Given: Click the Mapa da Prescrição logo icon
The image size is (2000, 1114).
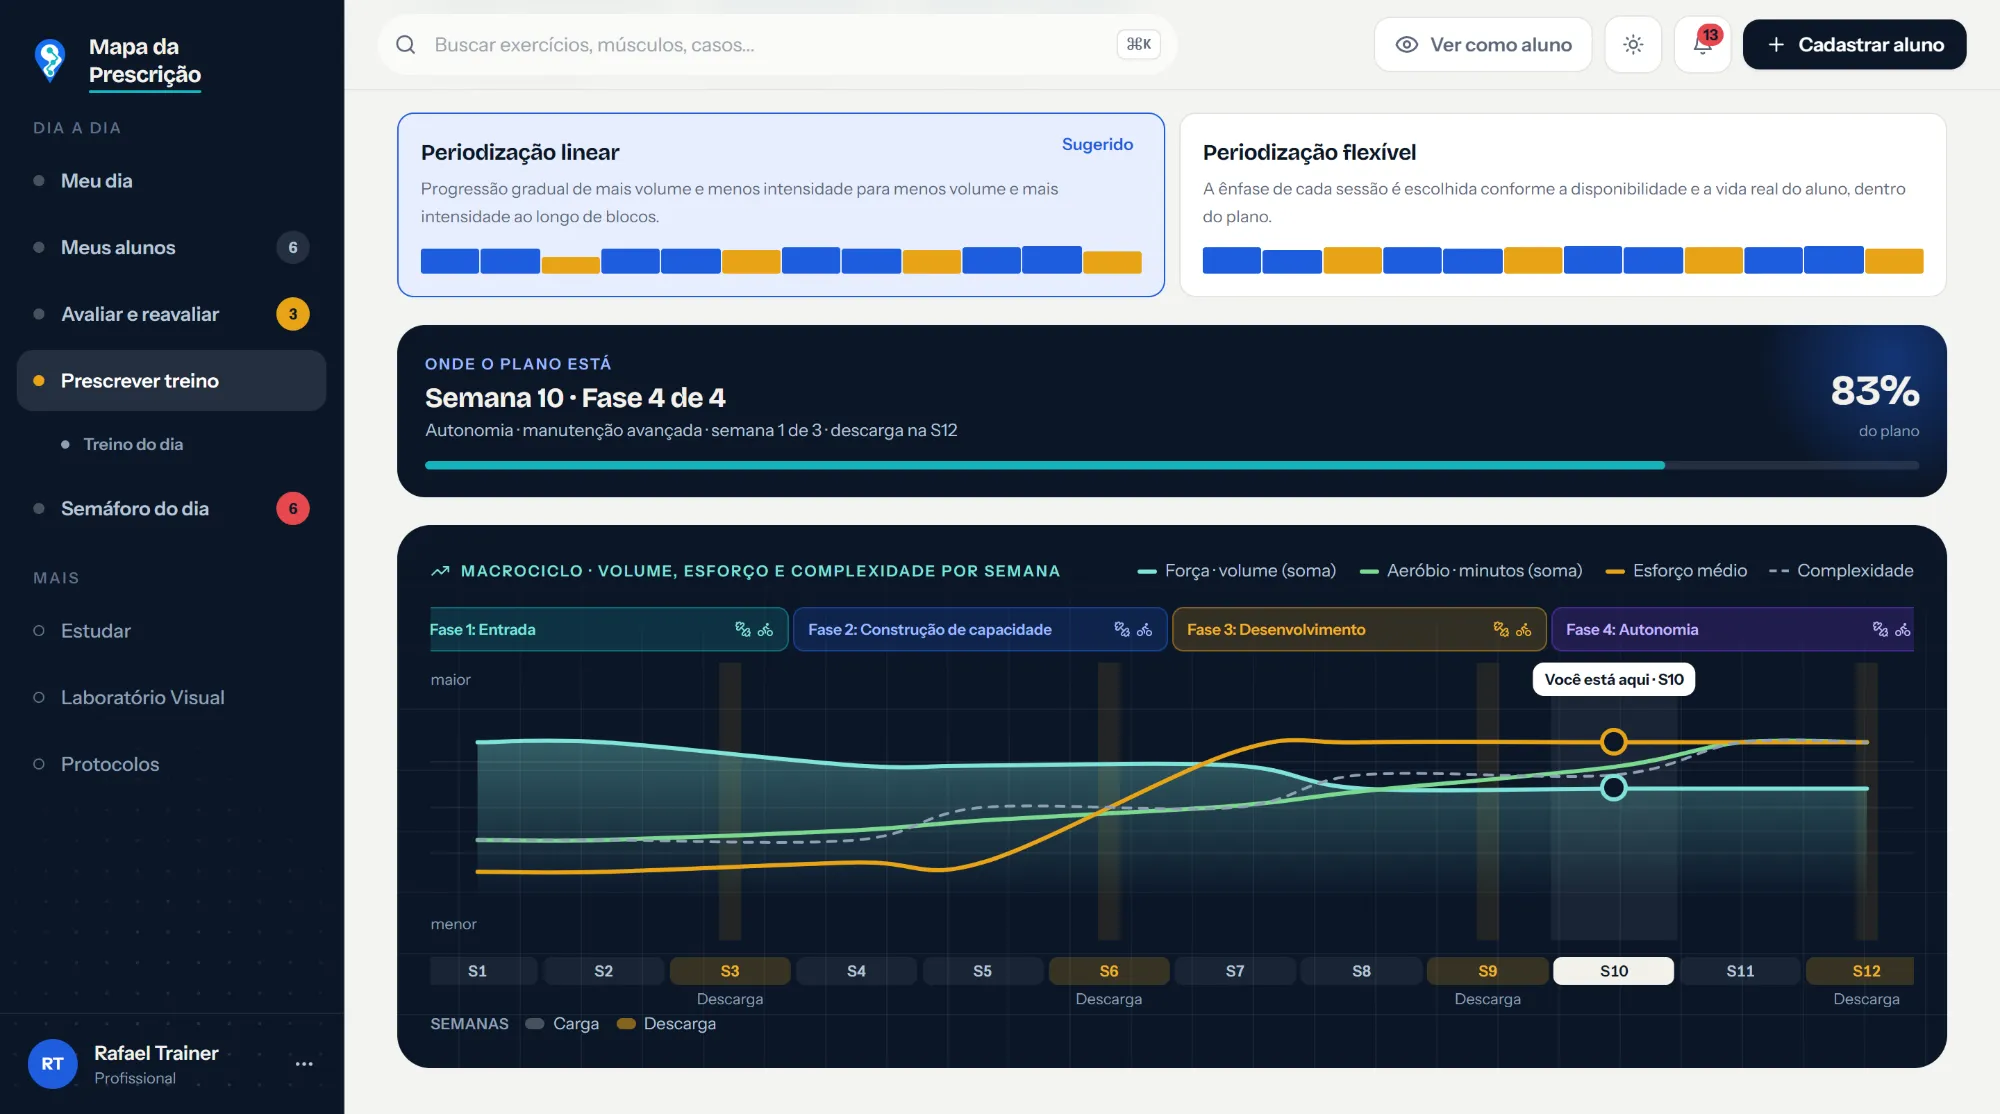Looking at the screenshot, I should tap(50, 60).
